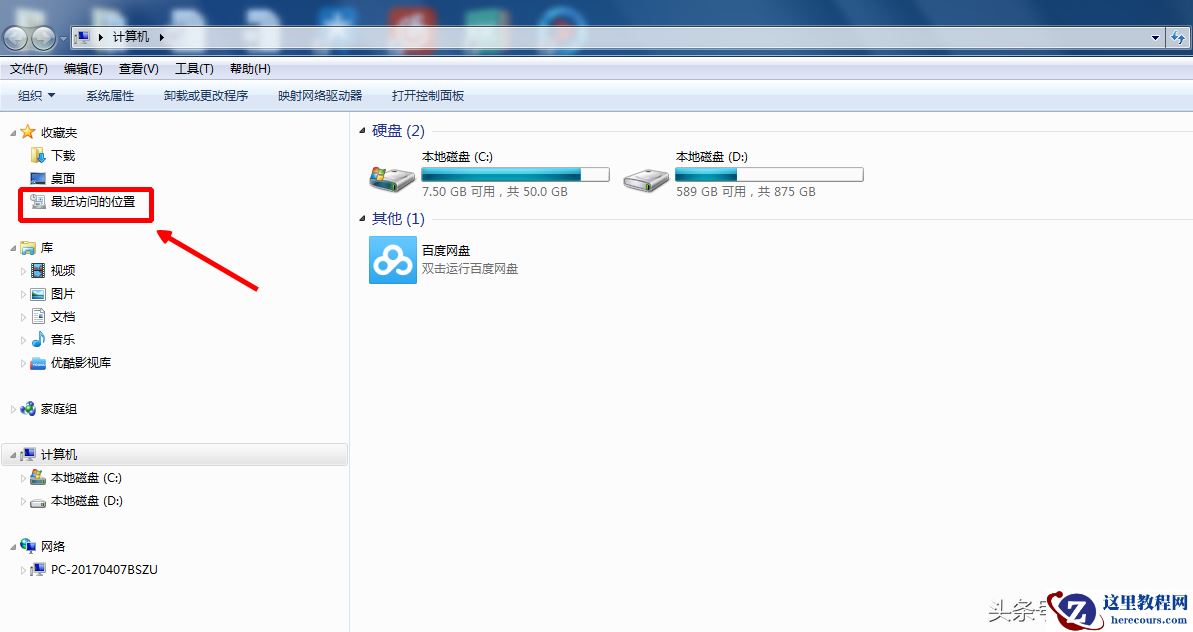Open the 组织 dropdown in toolbar

(x=37, y=96)
